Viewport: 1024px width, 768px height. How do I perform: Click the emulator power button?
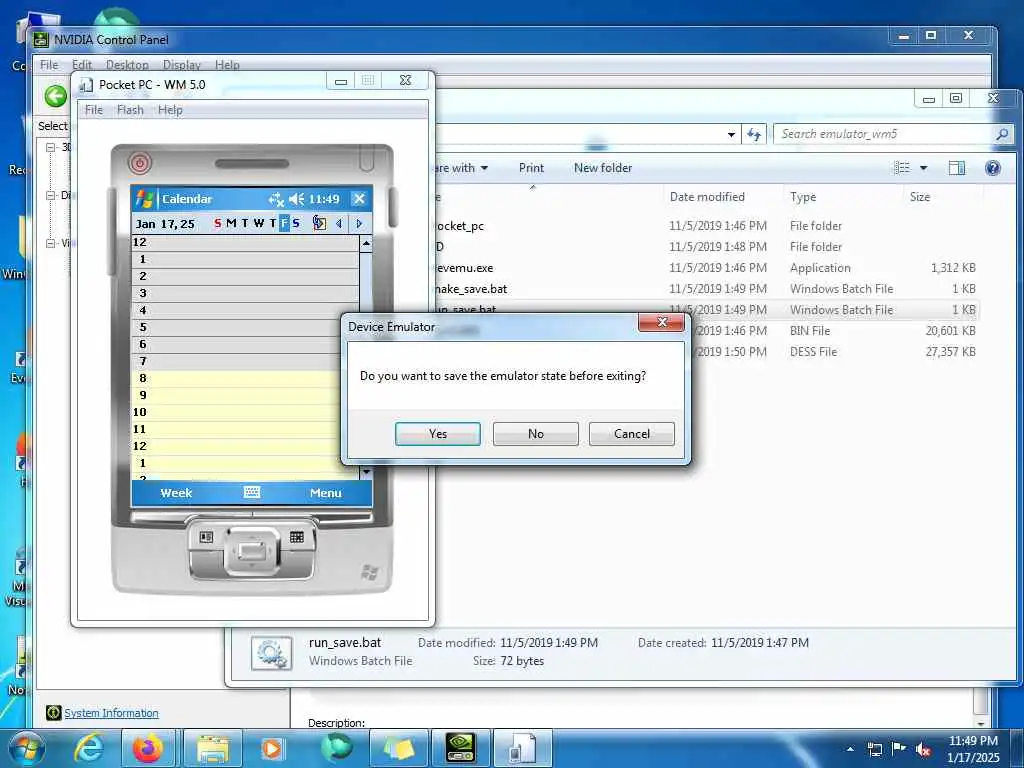pos(139,162)
